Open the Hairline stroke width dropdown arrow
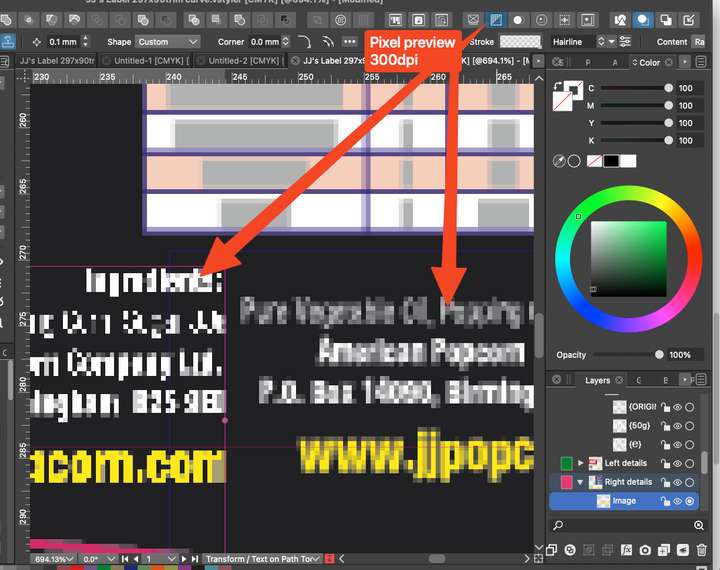This screenshot has height=570, width=720. [612, 42]
